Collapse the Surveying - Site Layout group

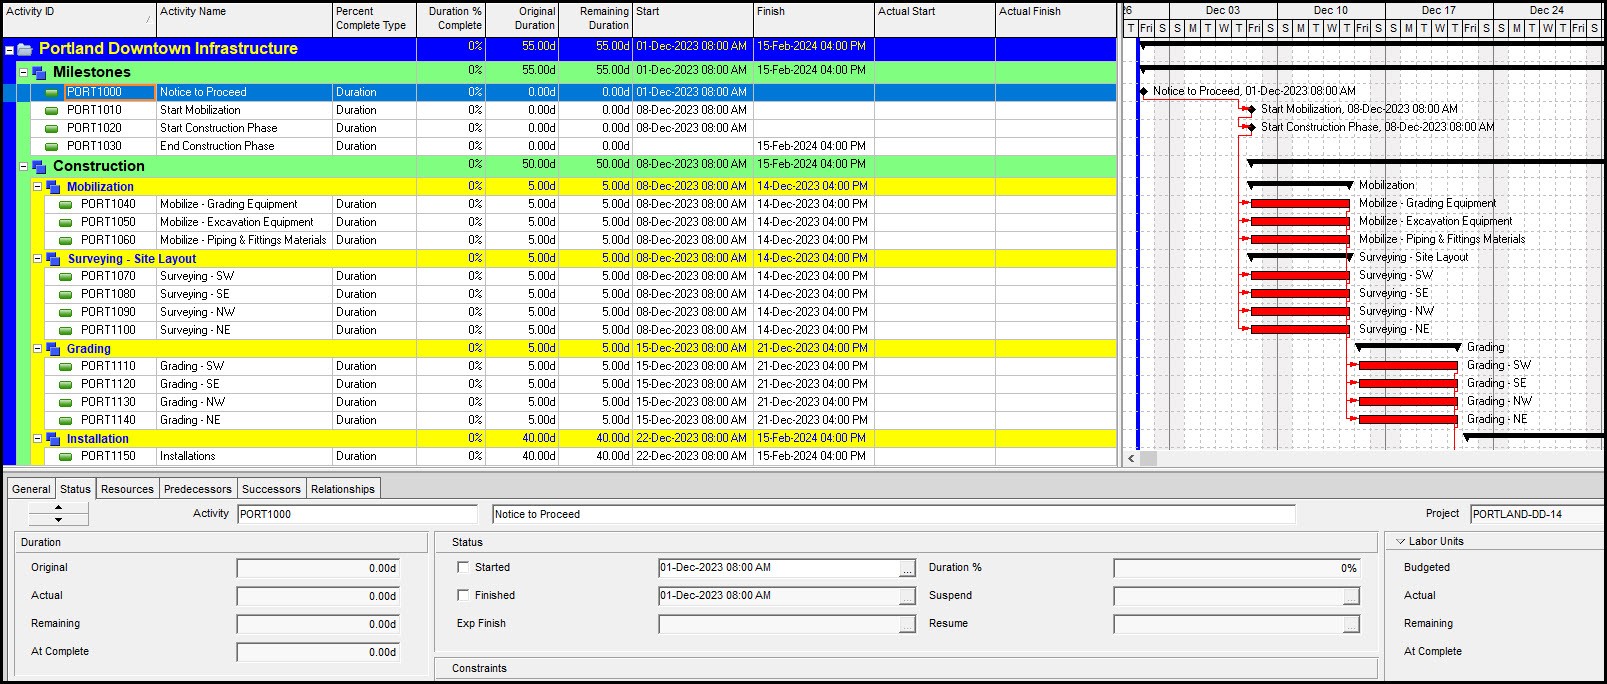click(38, 259)
